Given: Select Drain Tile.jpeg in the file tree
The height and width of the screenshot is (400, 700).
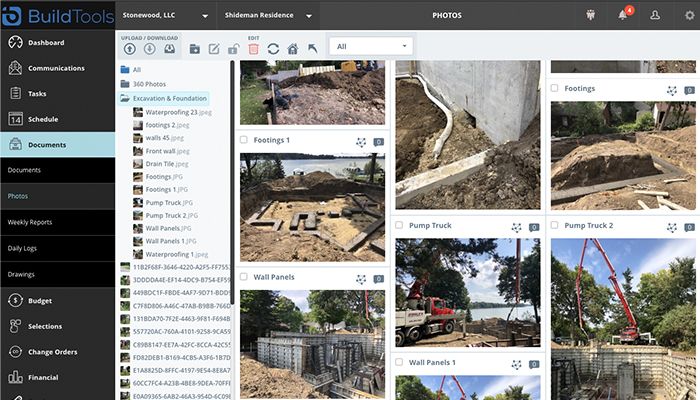Looking at the screenshot, I should pos(161,164).
